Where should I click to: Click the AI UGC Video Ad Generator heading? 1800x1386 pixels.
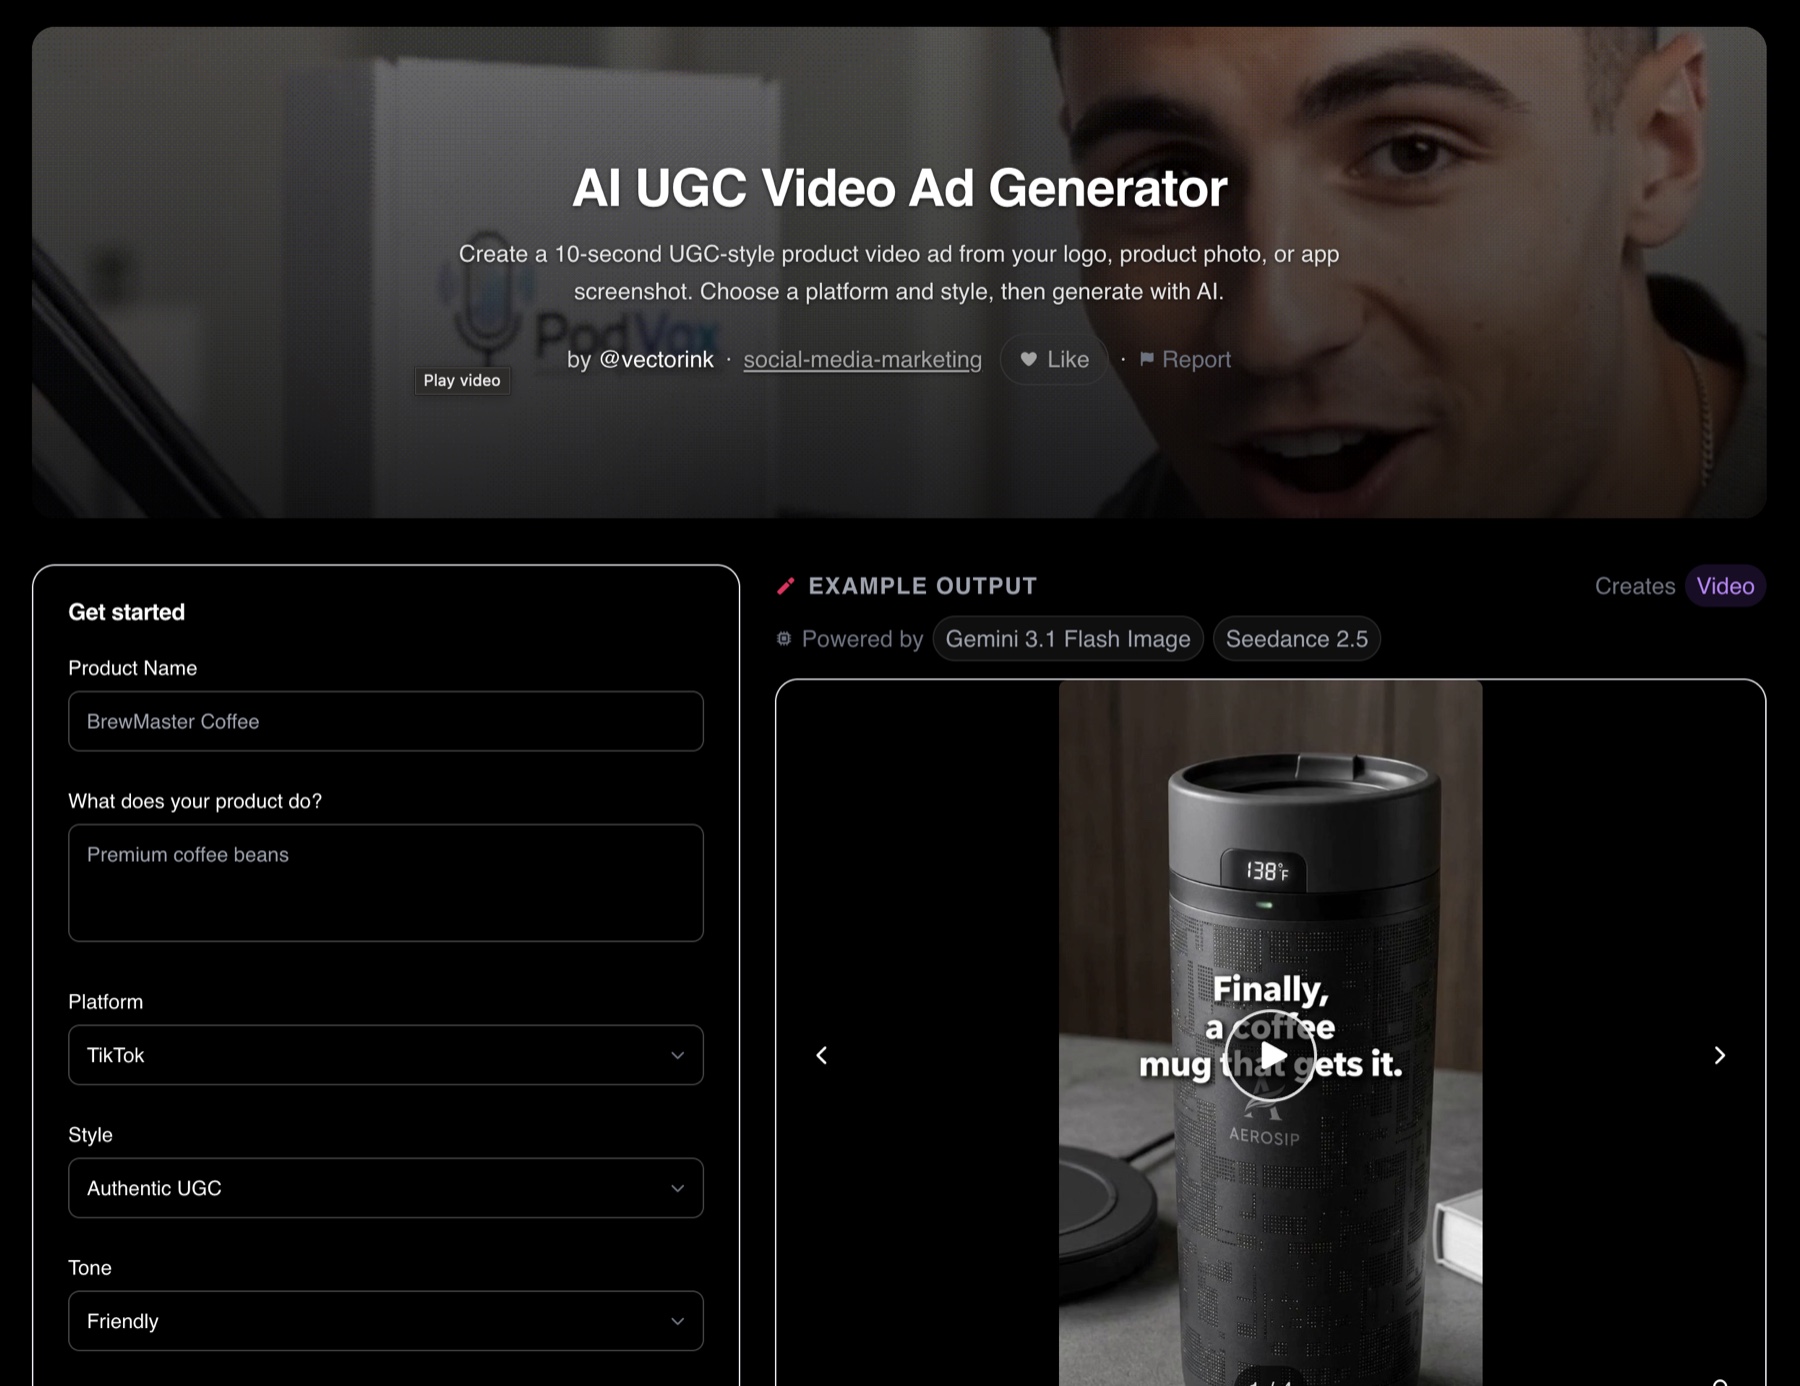click(x=899, y=187)
